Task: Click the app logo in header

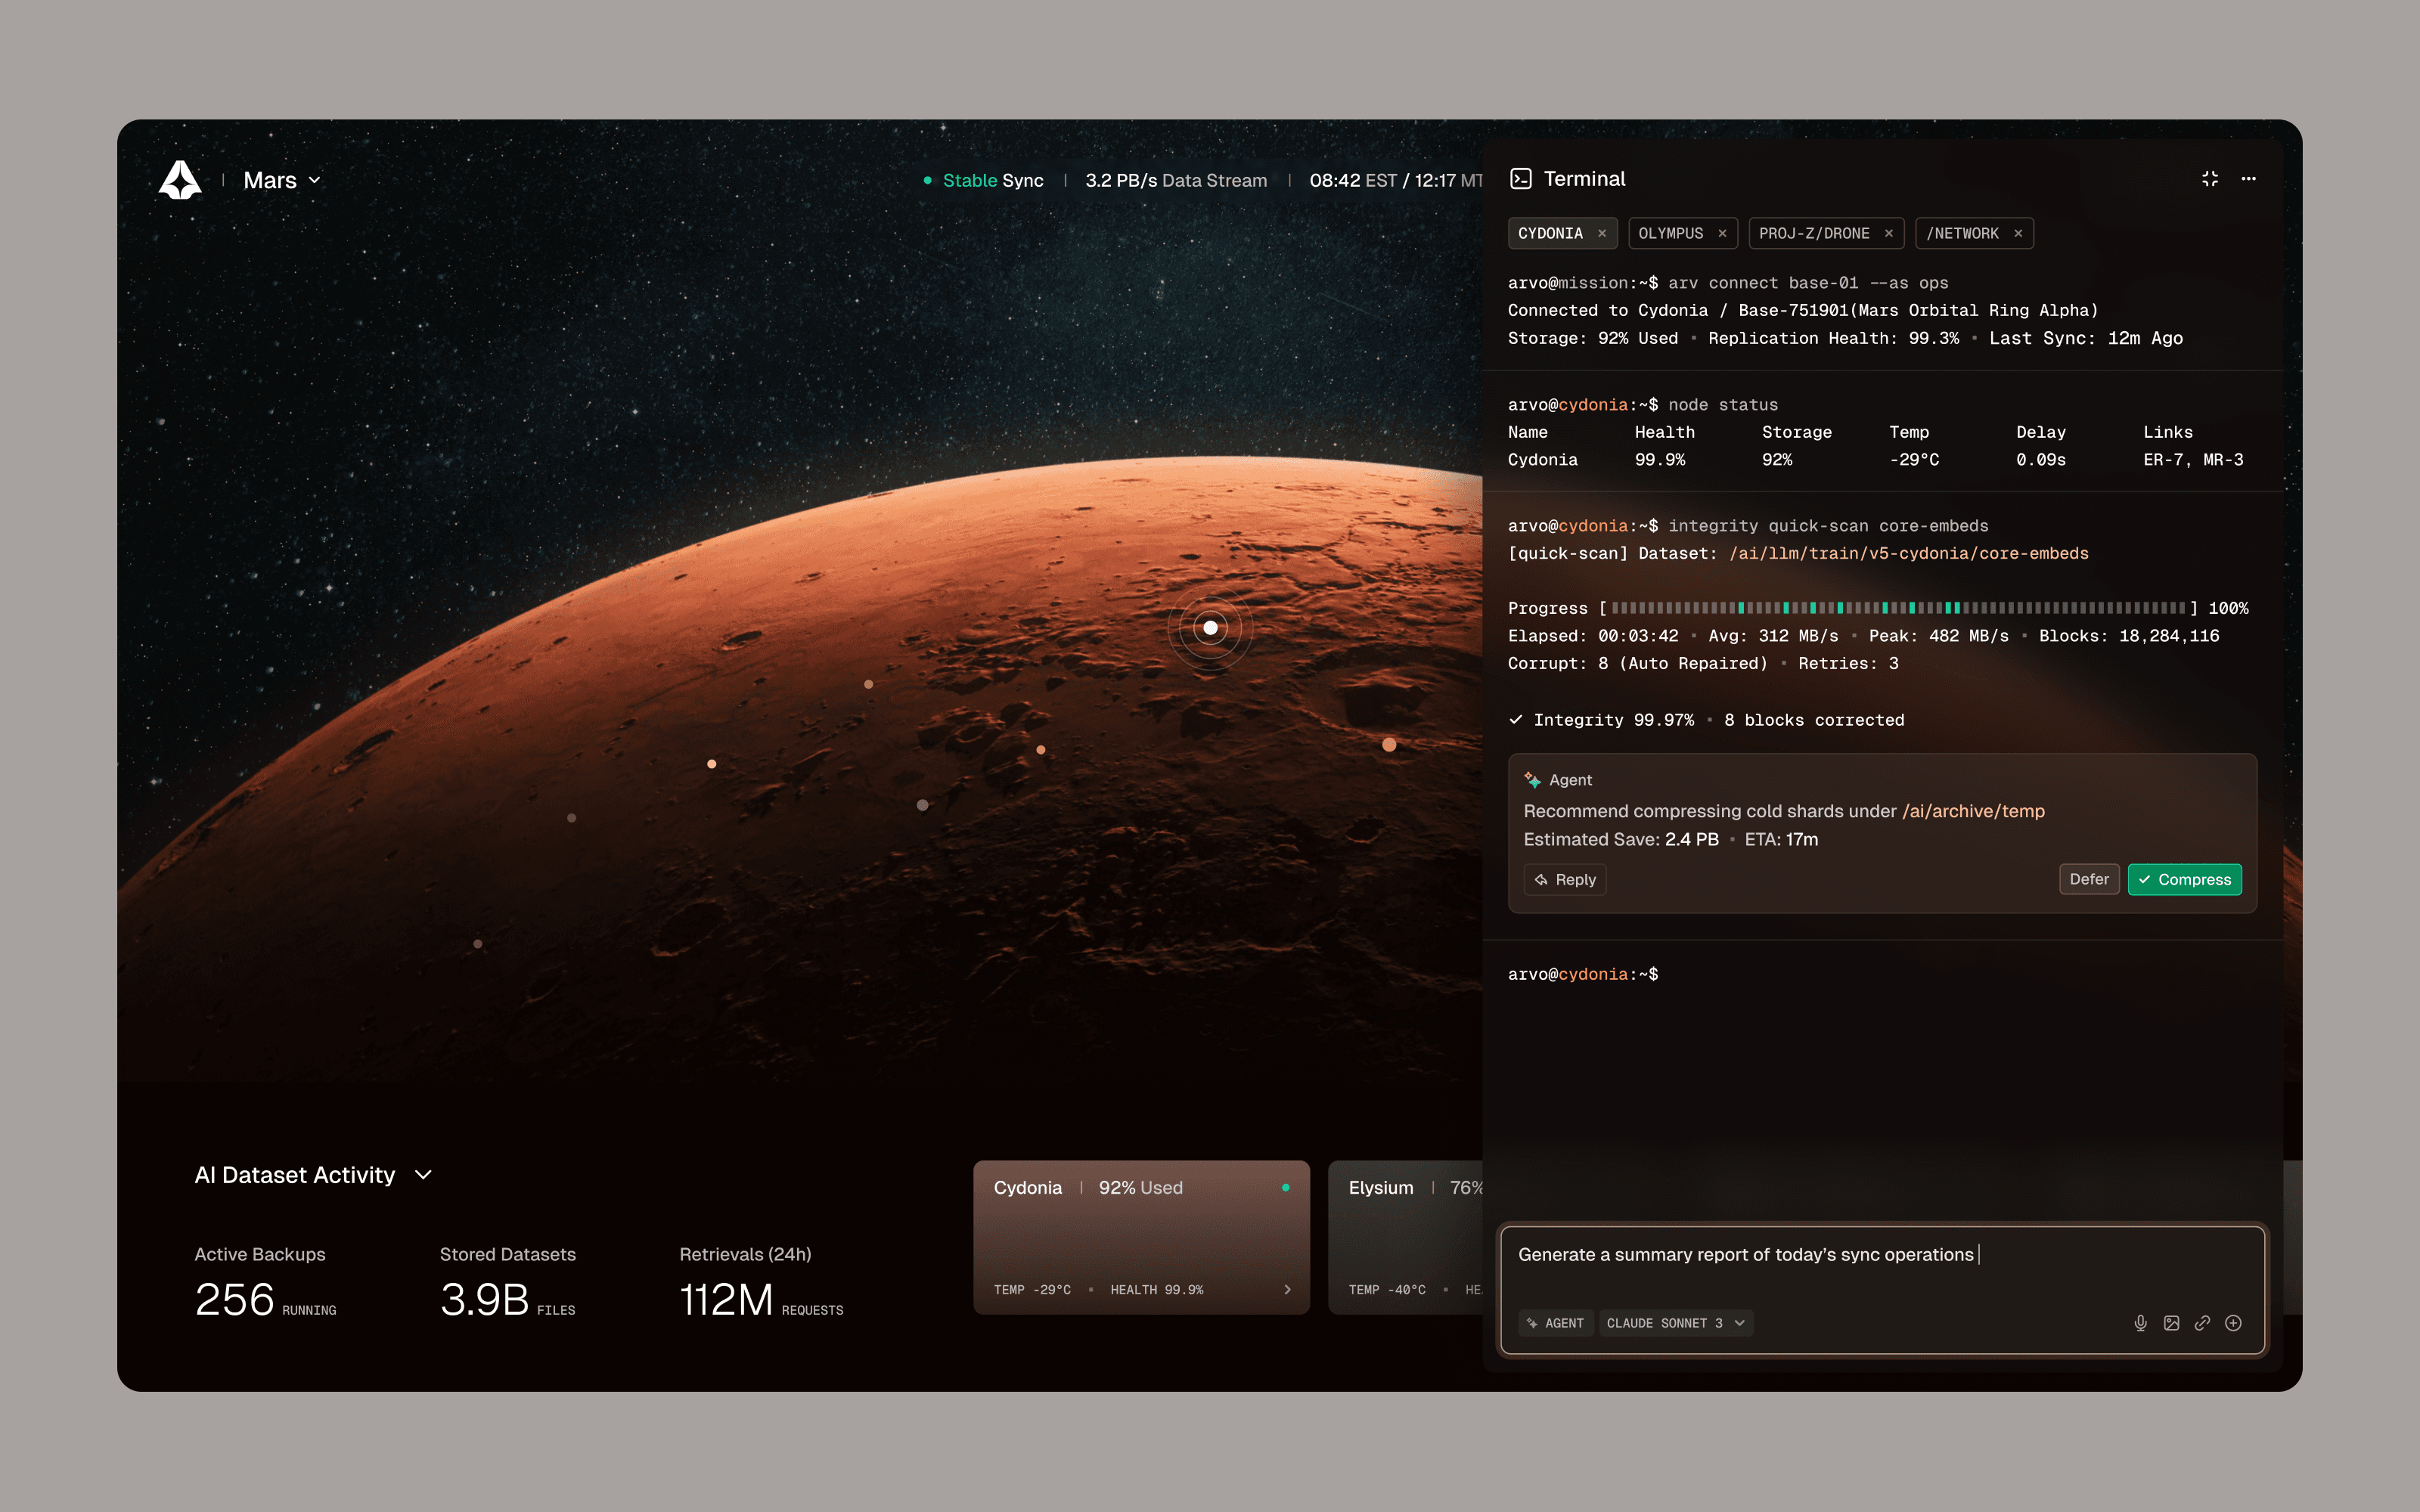Action: 180,180
